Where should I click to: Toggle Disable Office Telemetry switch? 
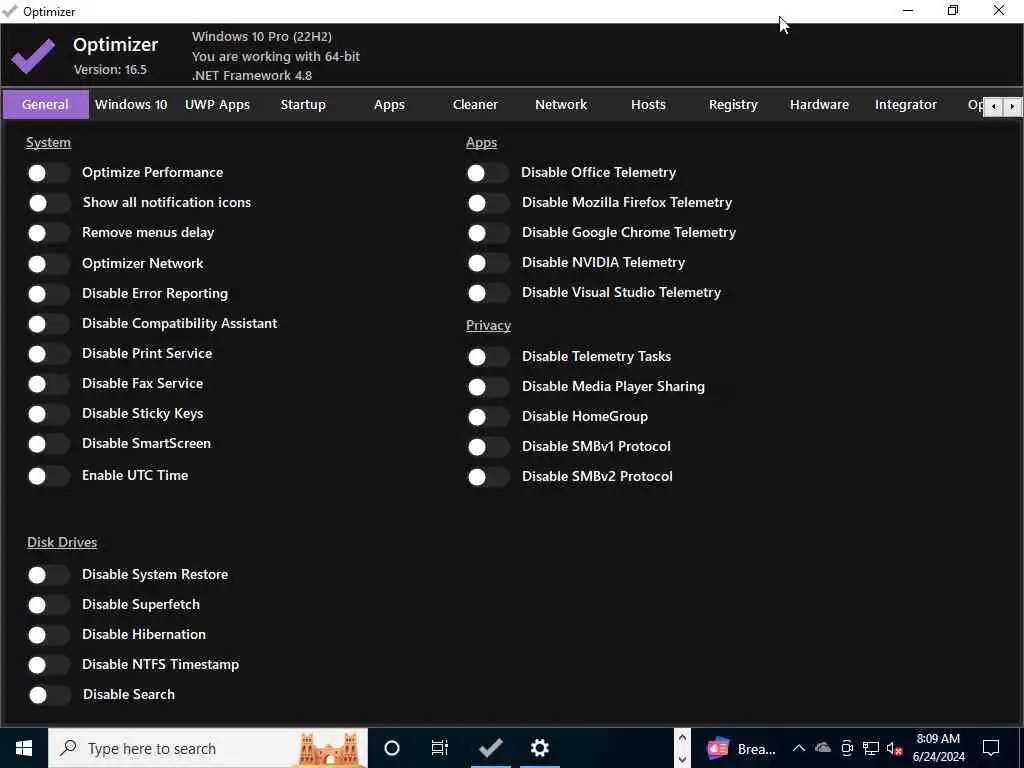(x=488, y=173)
